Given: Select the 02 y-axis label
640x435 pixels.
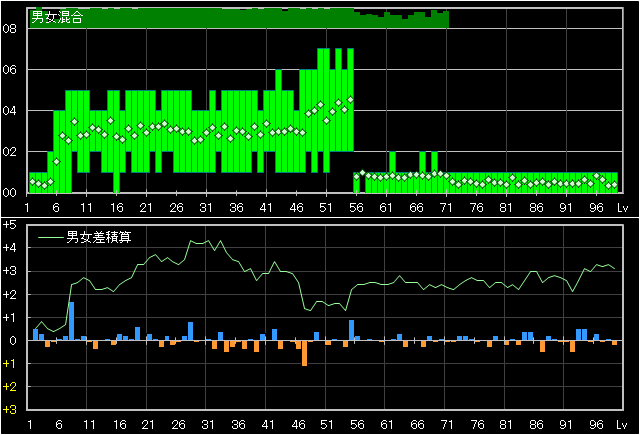Looking at the screenshot, I should pos(9,152).
